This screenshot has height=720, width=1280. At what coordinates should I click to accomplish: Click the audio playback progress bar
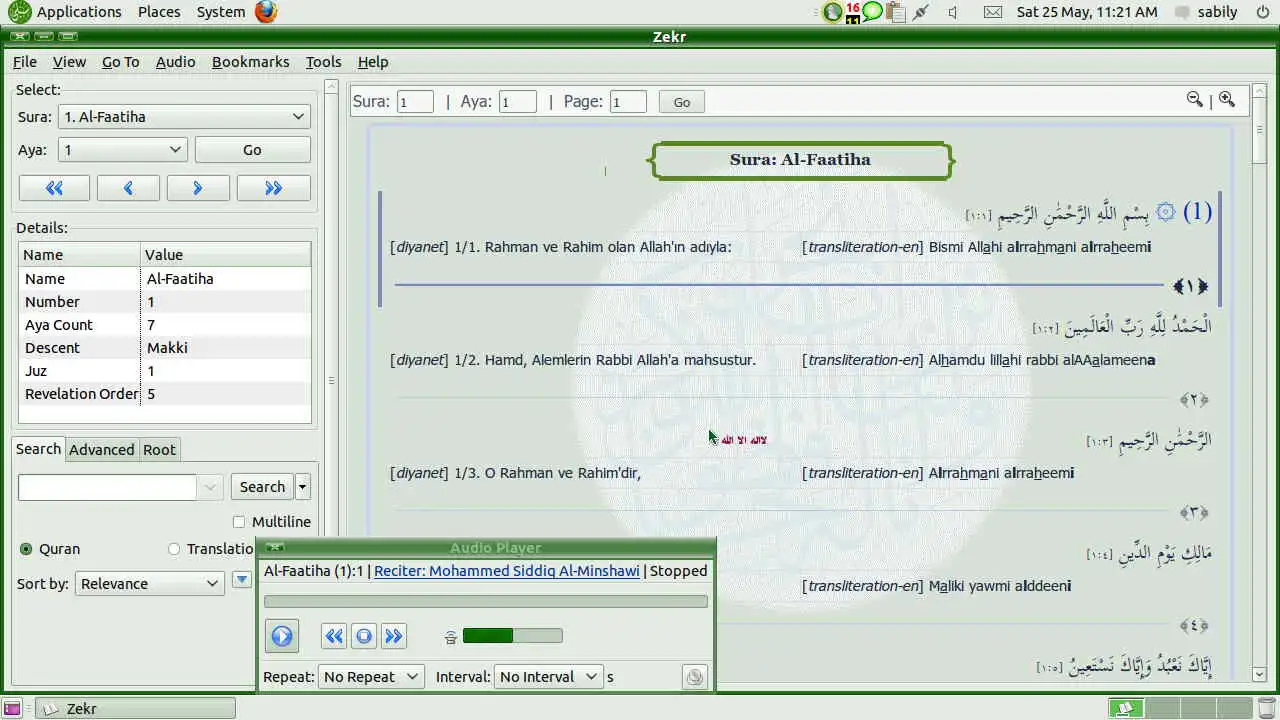485,601
